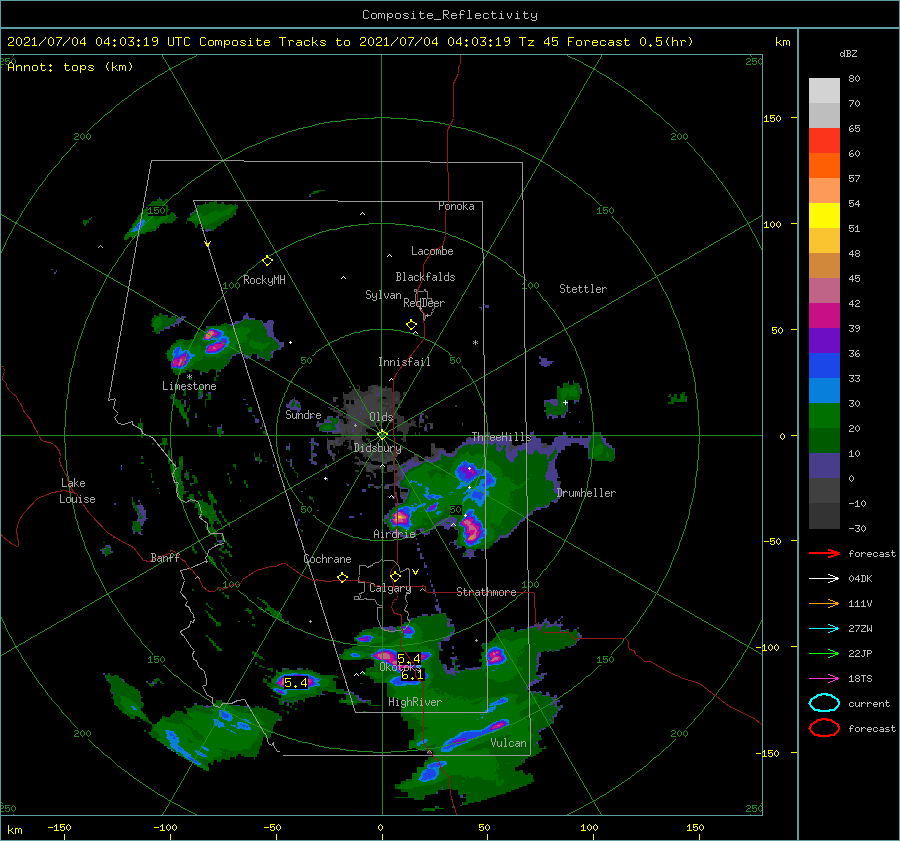This screenshot has height=841, width=900.
Task: Click the Okotoks label
Action: coord(400,667)
